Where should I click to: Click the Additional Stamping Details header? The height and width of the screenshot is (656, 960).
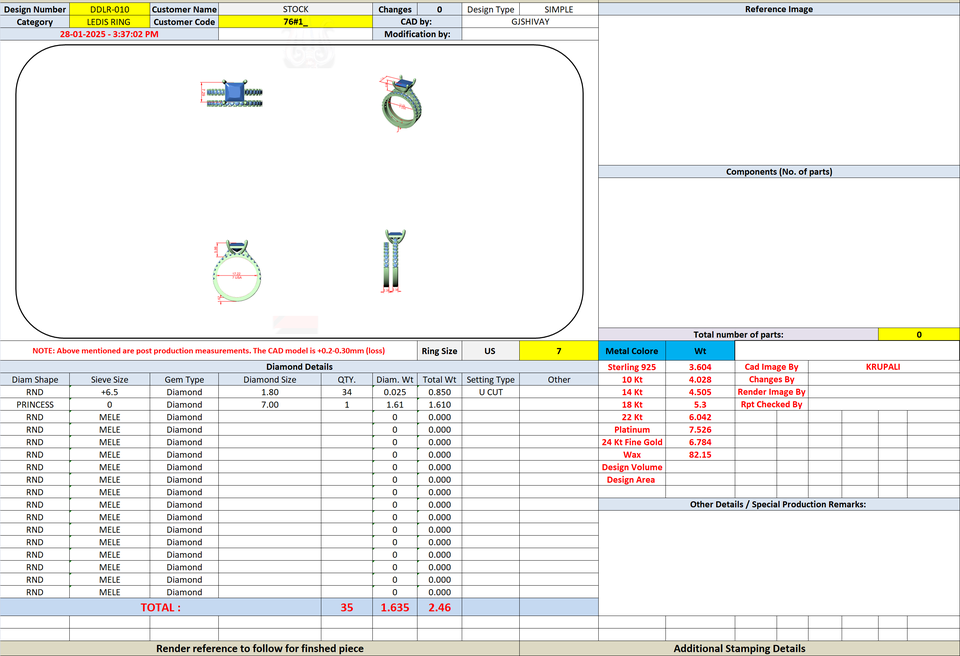(739, 649)
